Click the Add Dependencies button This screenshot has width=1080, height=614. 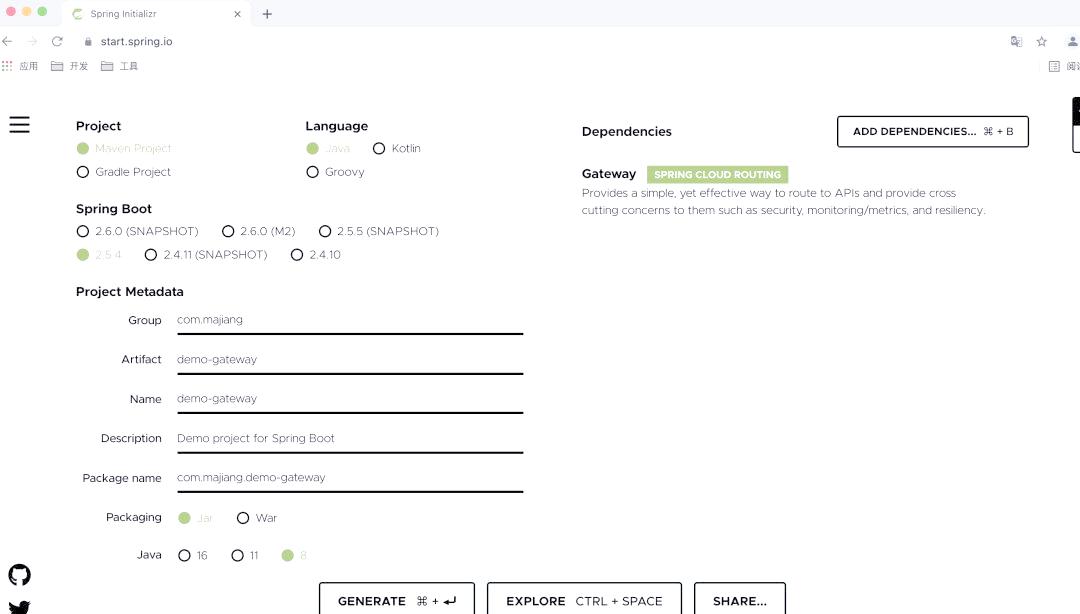(x=933, y=132)
